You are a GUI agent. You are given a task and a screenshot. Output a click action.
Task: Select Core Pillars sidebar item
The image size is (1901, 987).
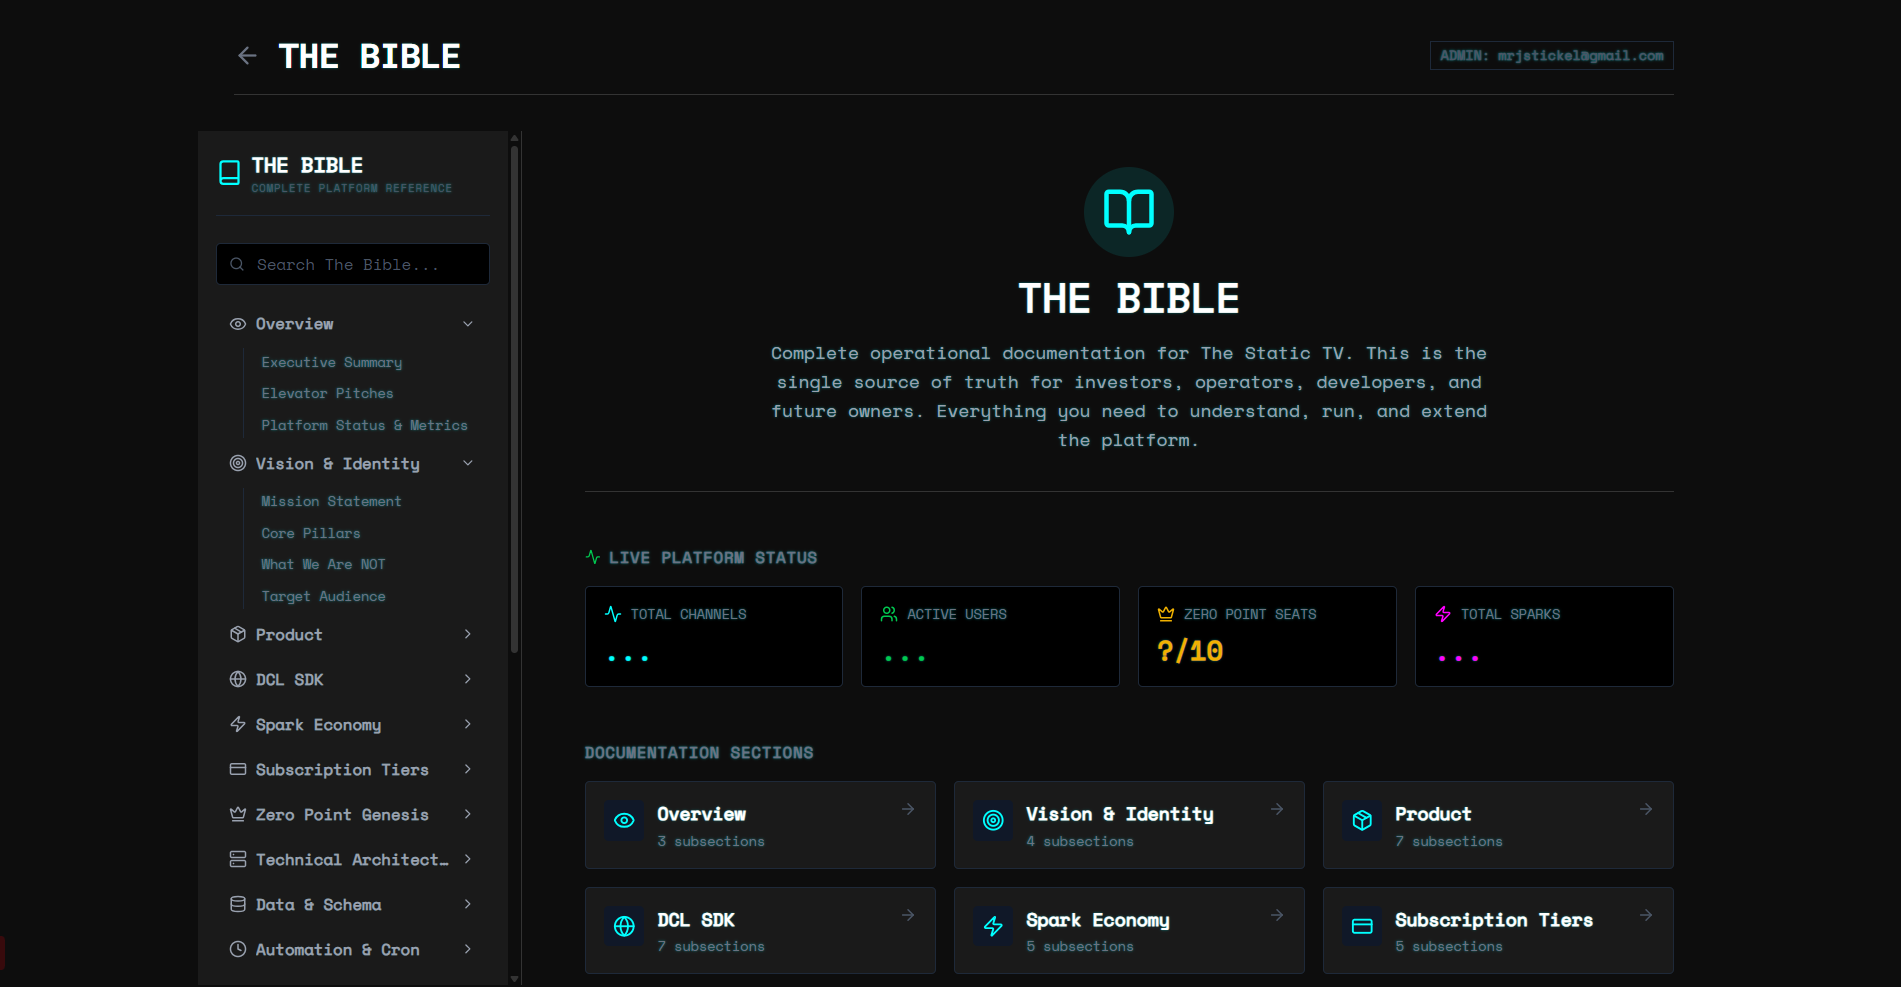pyautogui.click(x=311, y=534)
